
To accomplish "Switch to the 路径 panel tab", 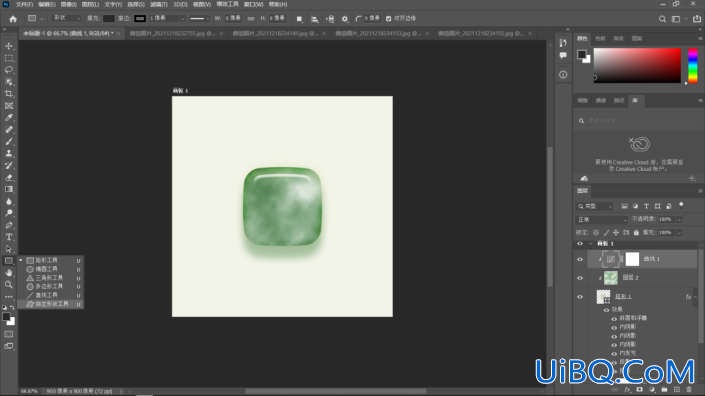I will pyautogui.click(x=619, y=101).
